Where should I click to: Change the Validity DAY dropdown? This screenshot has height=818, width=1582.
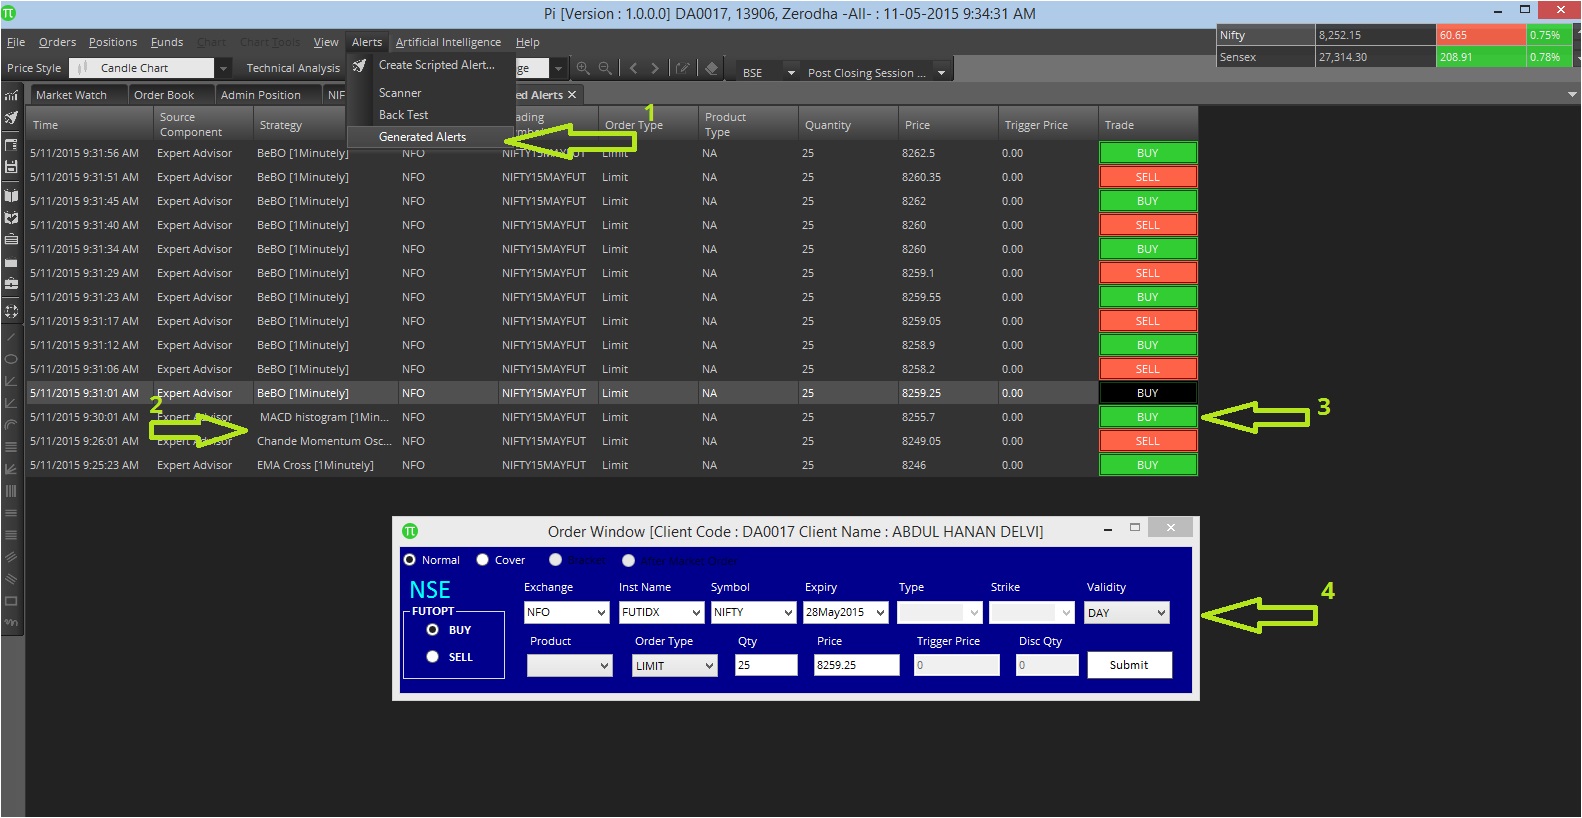[x=1127, y=612]
